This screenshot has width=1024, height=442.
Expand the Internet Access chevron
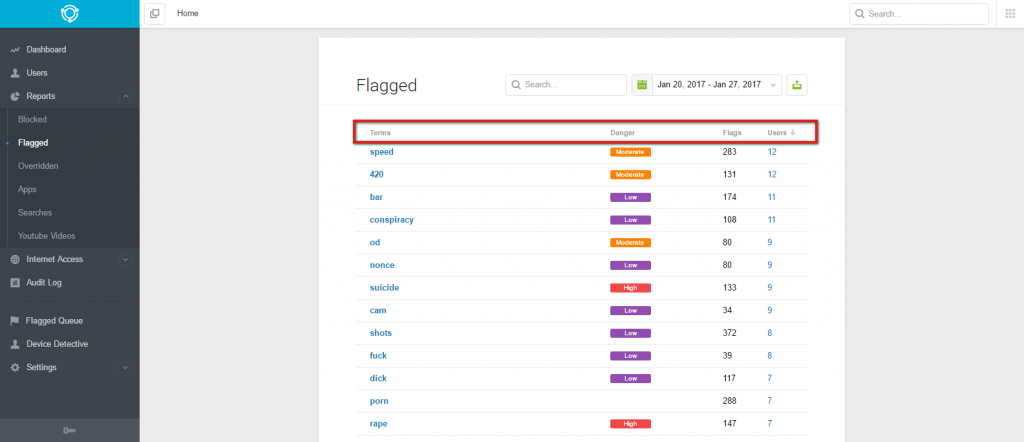coord(126,260)
